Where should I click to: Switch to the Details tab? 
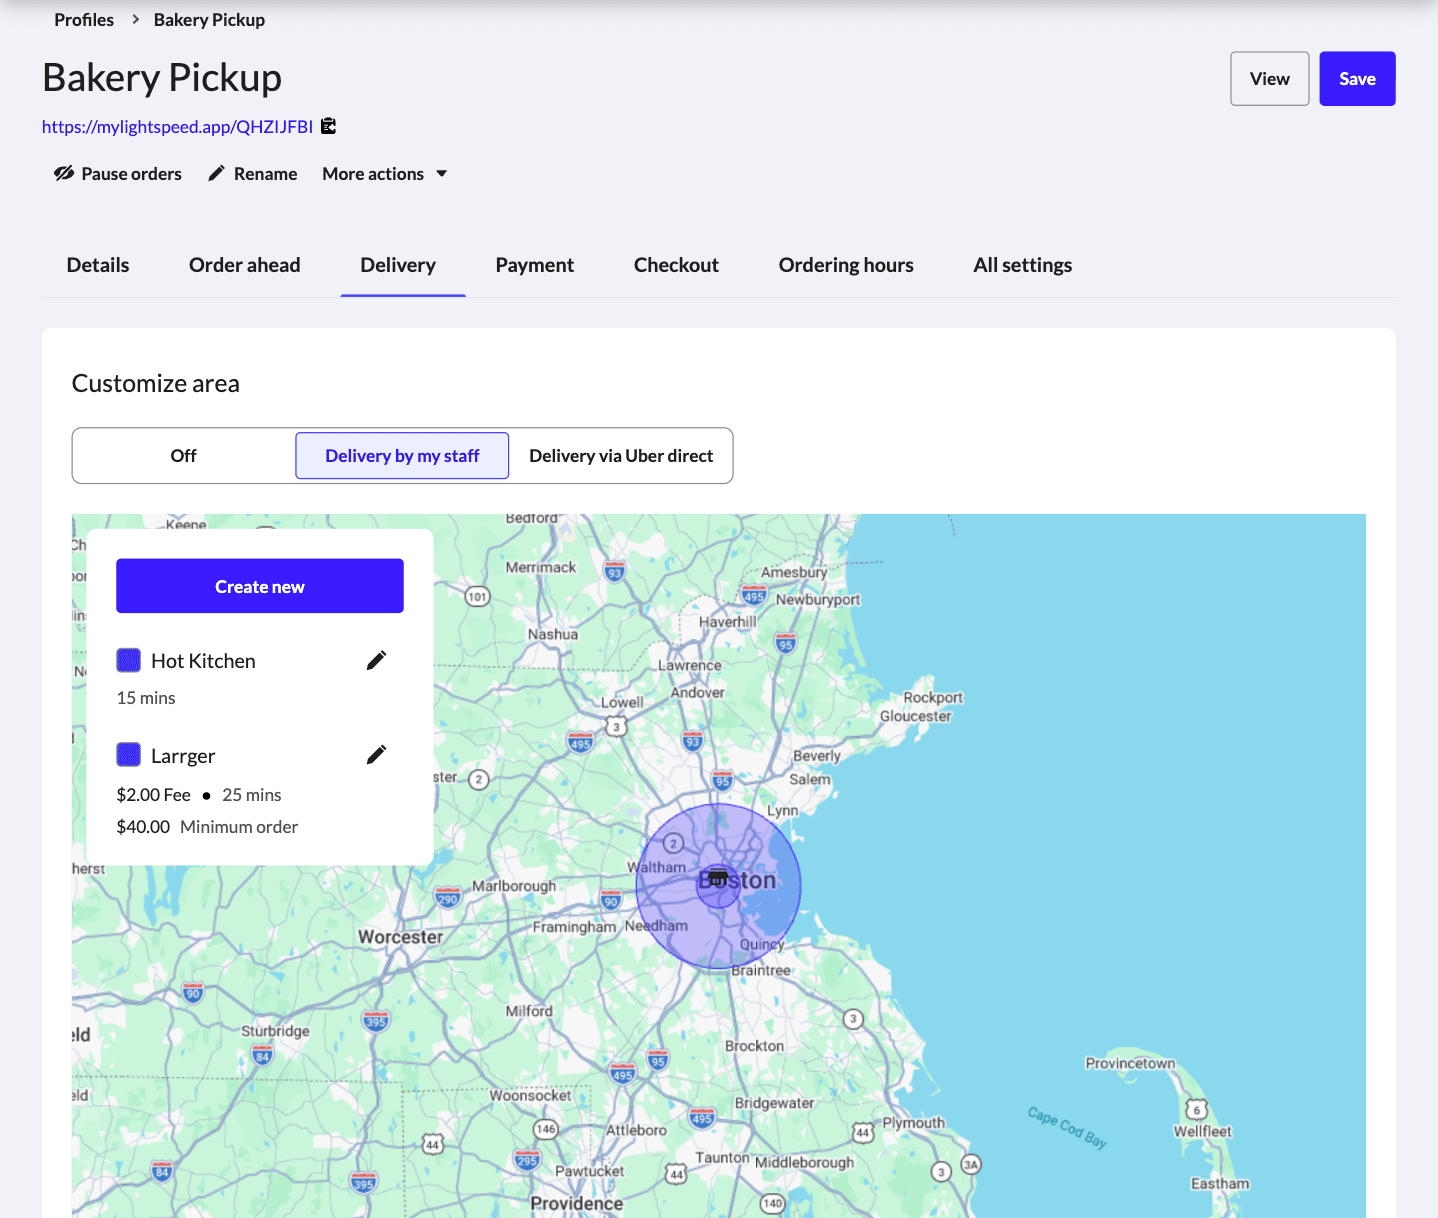pos(97,264)
